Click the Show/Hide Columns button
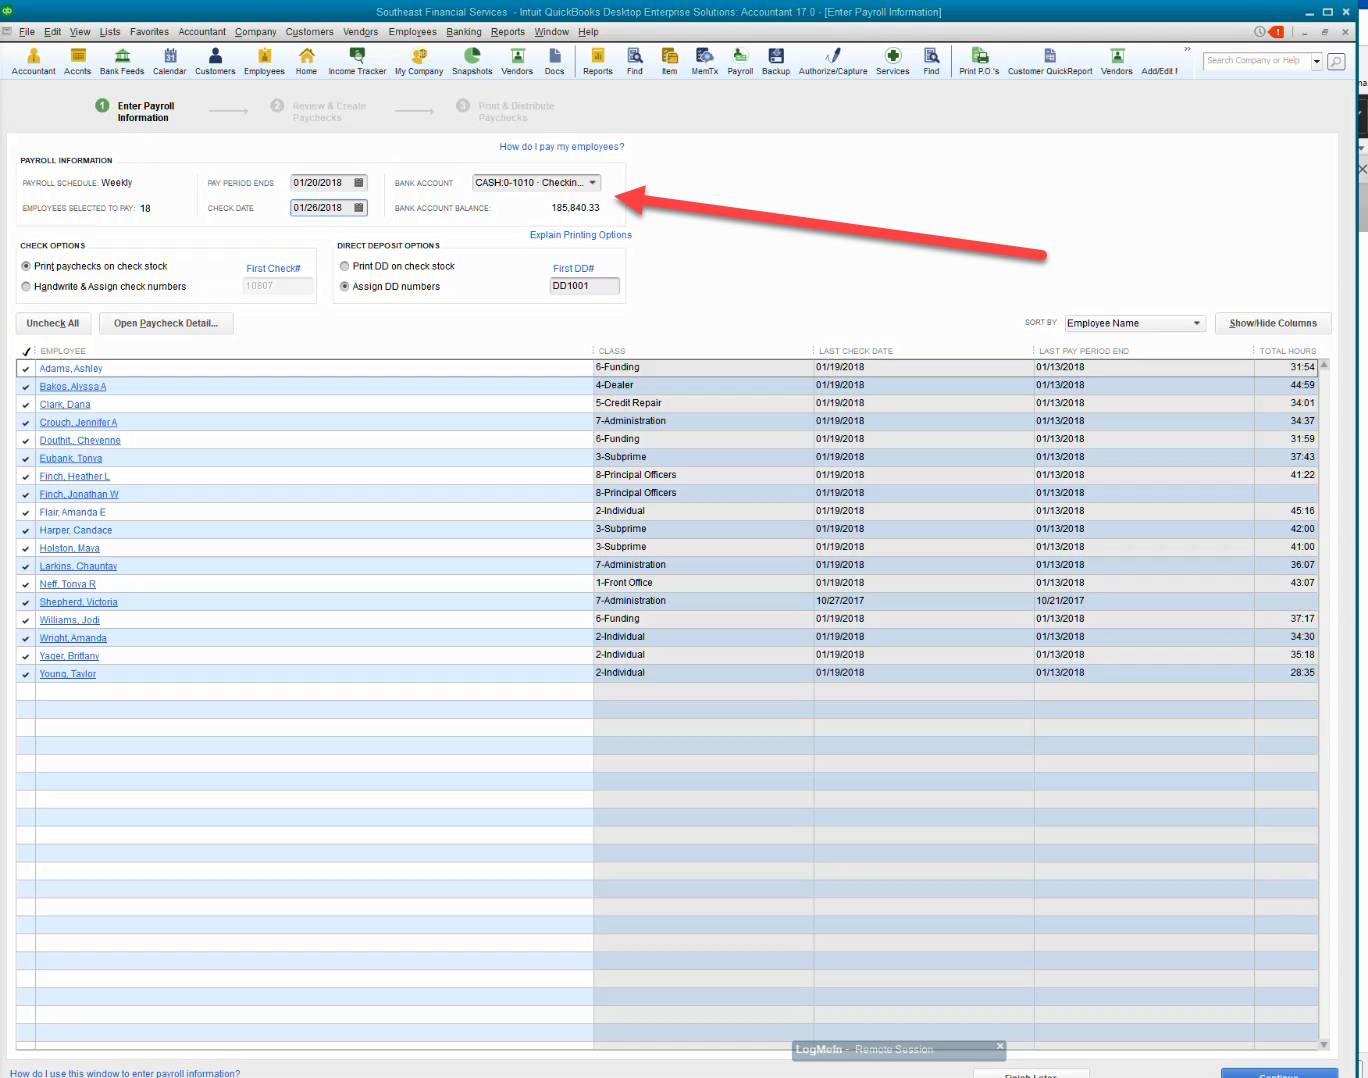1368x1078 pixels. 1273,322
